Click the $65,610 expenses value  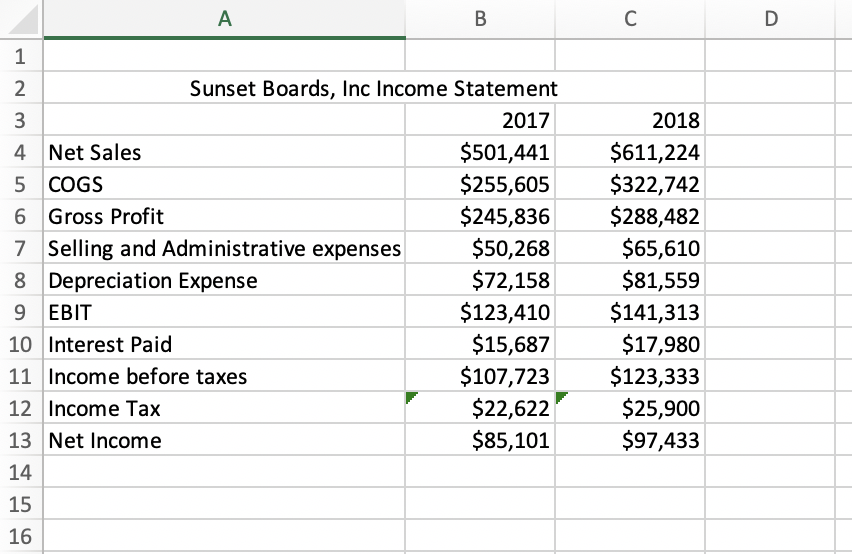630,248
